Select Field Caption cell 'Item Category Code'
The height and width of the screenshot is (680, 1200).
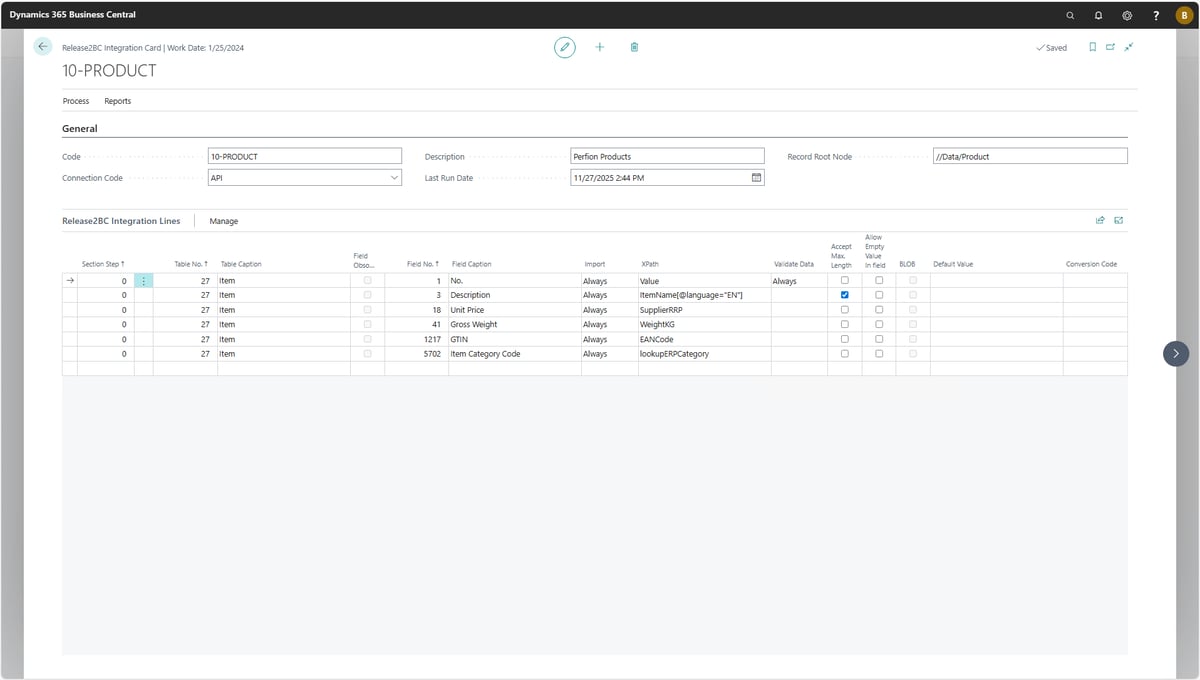tap(514, 353)
